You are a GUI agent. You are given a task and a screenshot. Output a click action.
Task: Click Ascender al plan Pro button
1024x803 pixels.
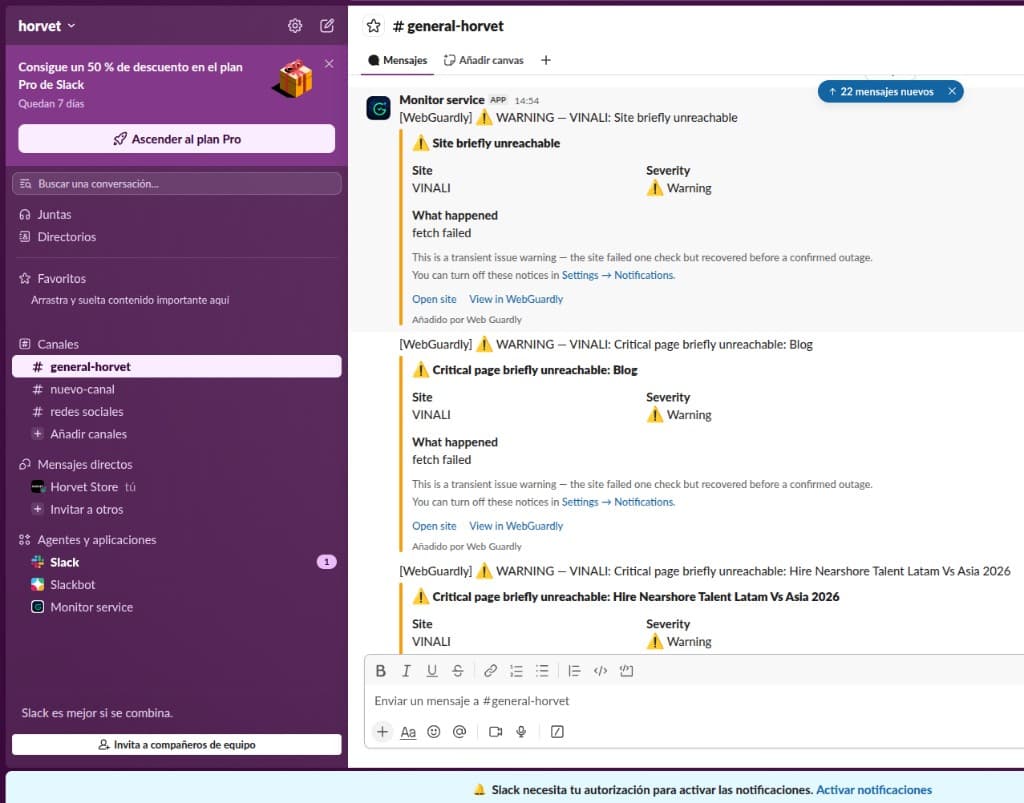[x=176, y=138]
